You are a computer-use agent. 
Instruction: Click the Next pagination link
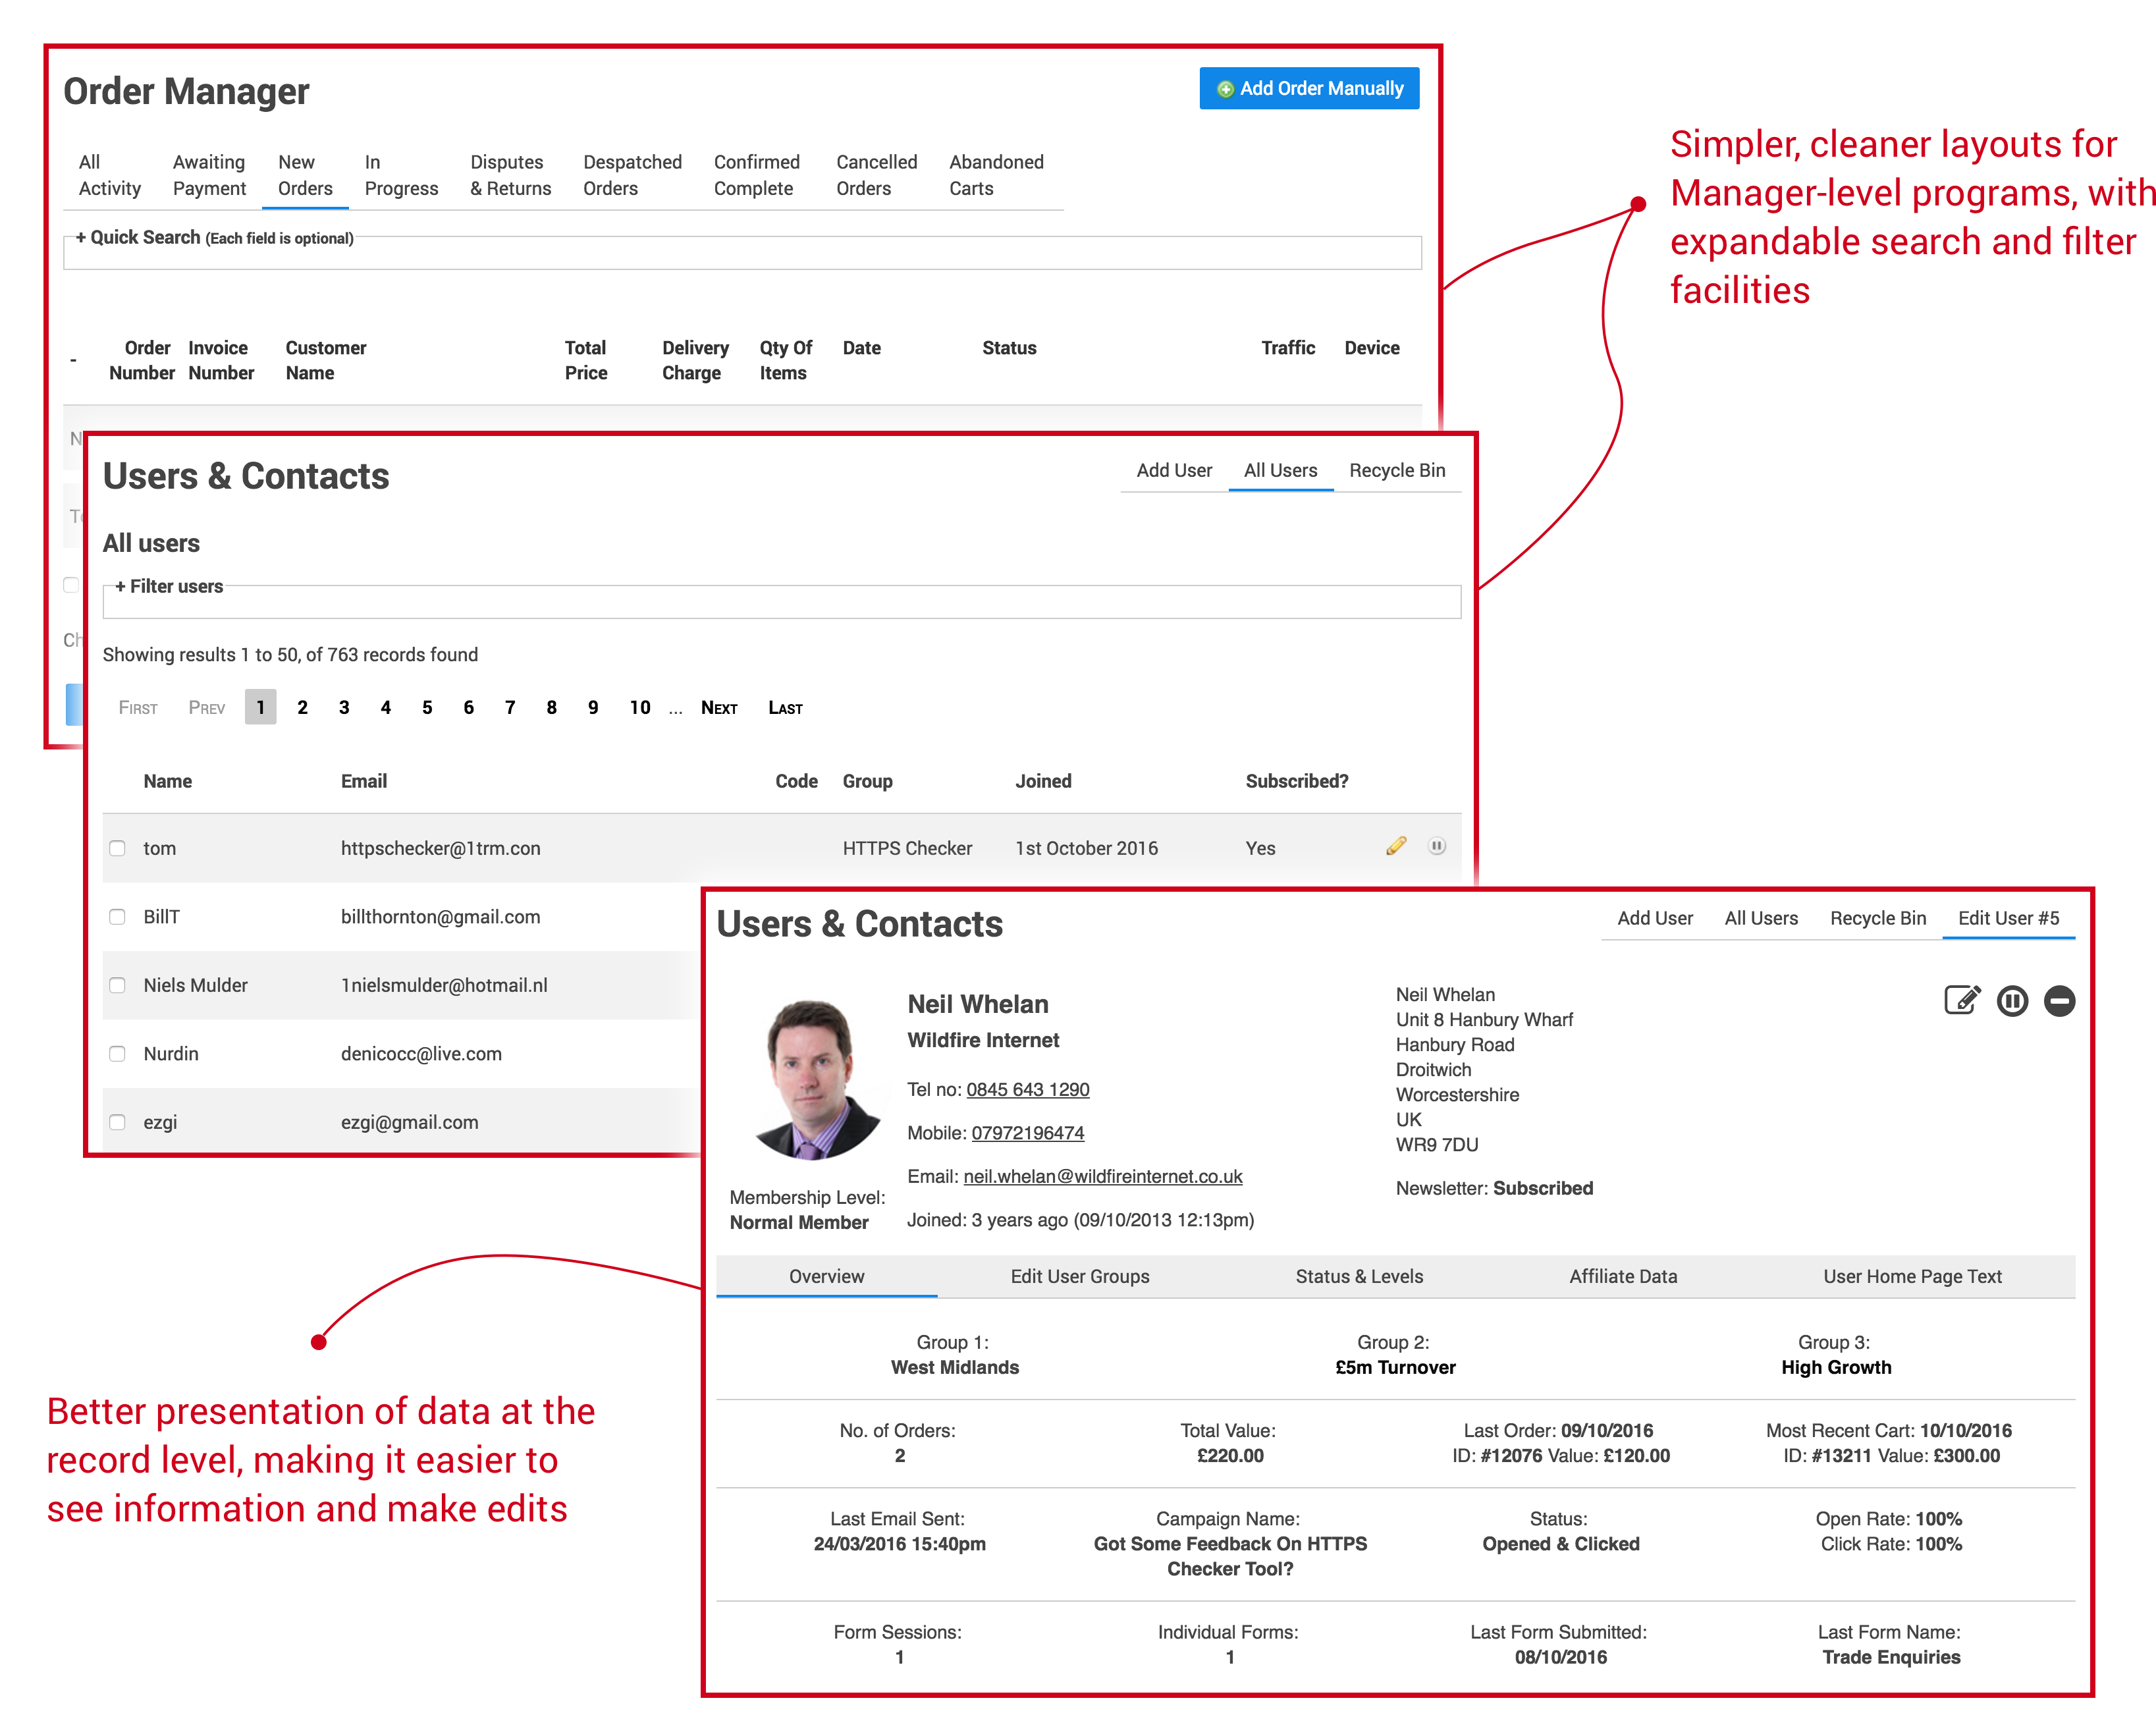[719, 708]
